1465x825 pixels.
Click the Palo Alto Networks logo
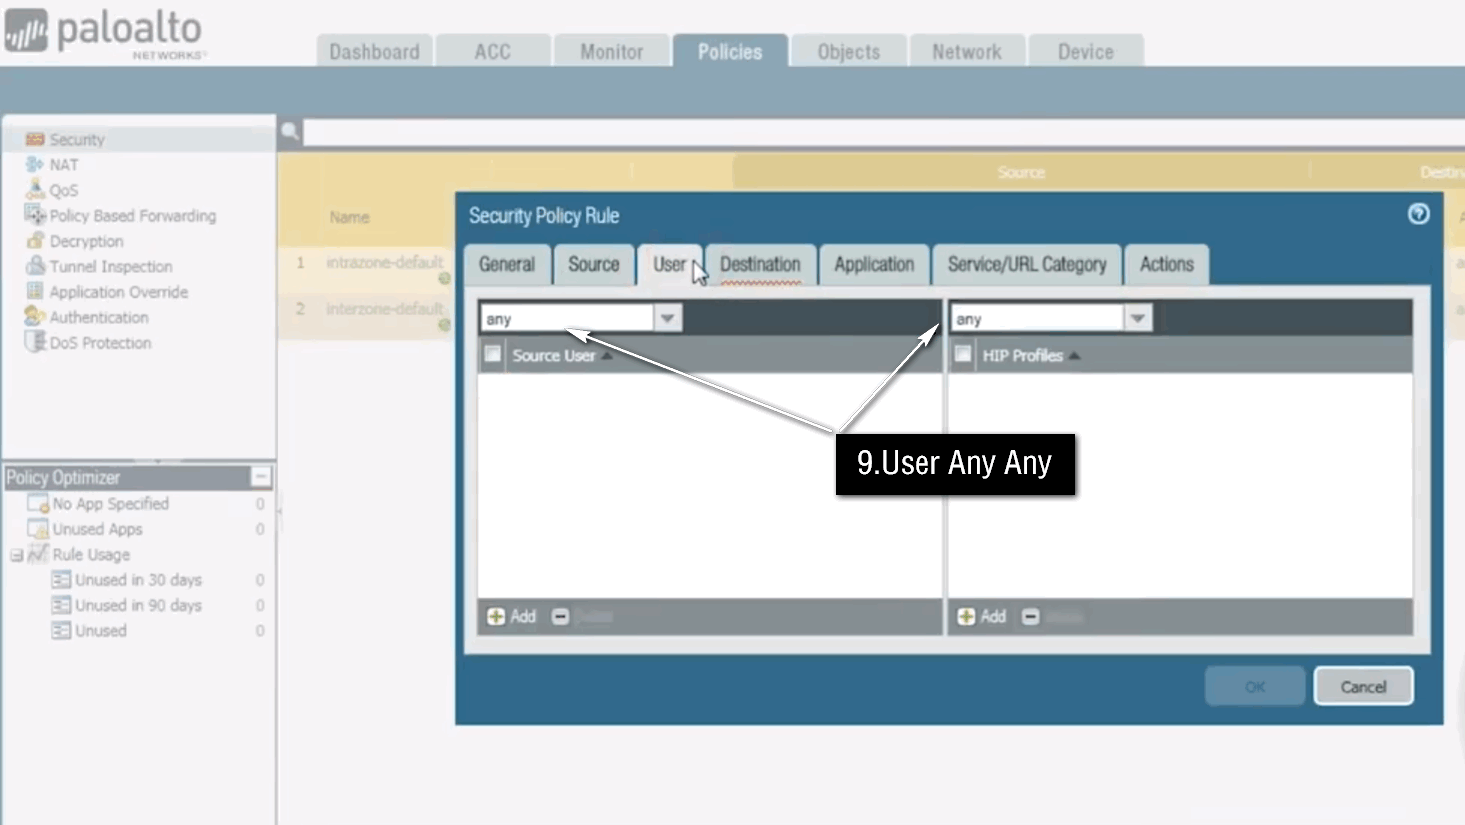click(x=105, y=33)
